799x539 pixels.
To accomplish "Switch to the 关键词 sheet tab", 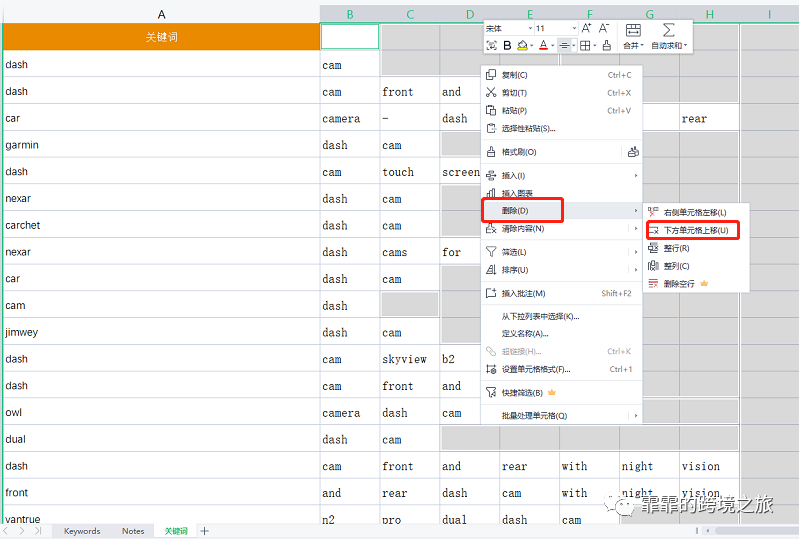I will click(x=176, y=531).
